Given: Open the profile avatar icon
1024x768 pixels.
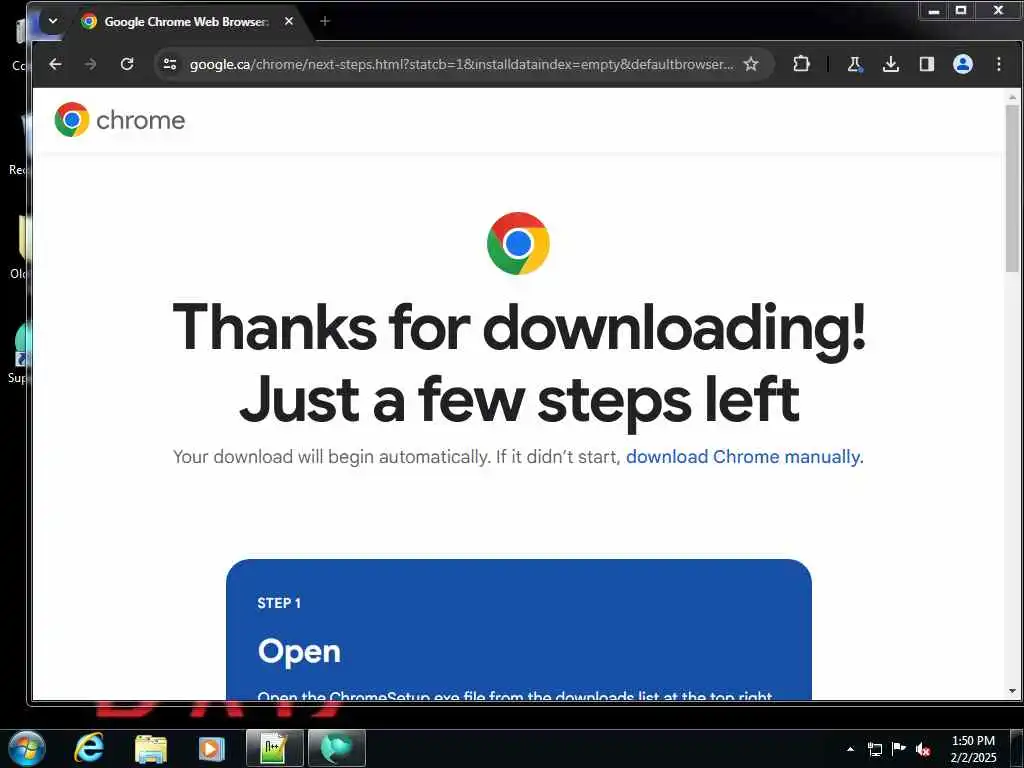Looking at the screenshot, I should coord(963,64).
